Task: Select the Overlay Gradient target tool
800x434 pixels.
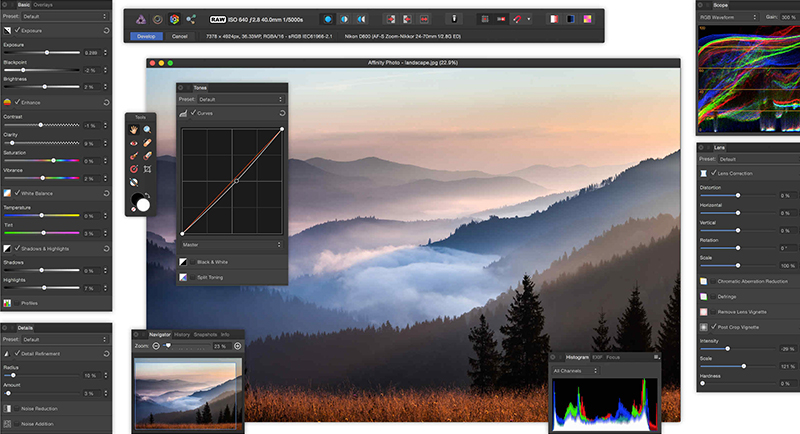Action: pos(134,169)
